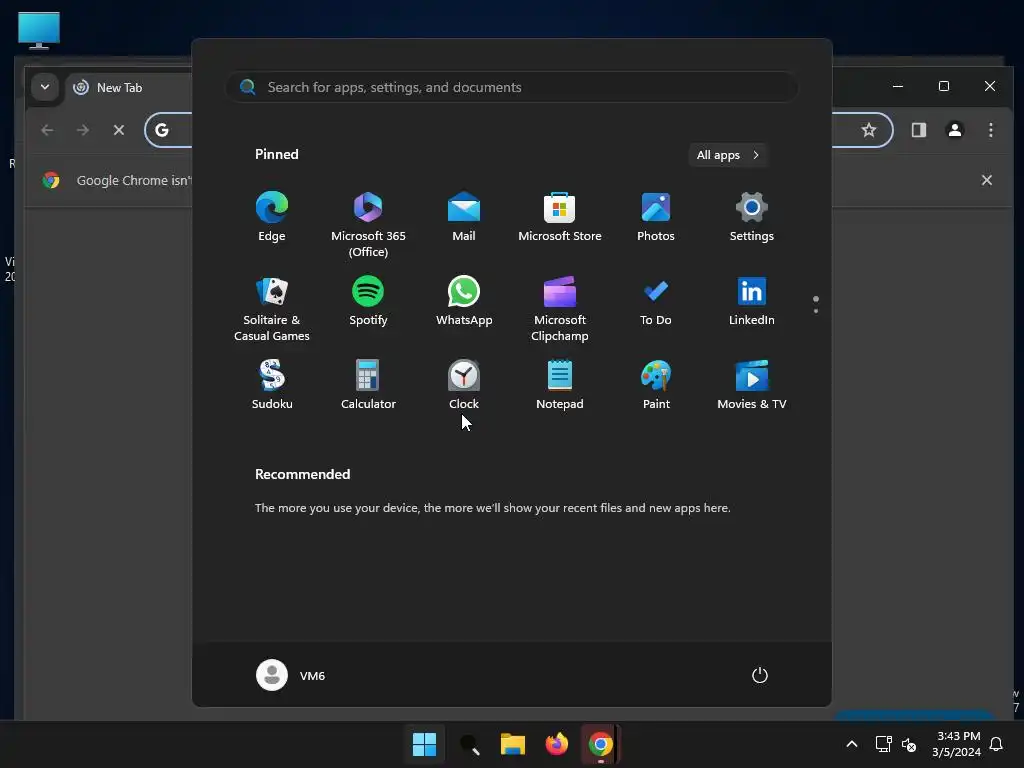
Task: Toggle the Chrome side panel
Action: [919, 130]
